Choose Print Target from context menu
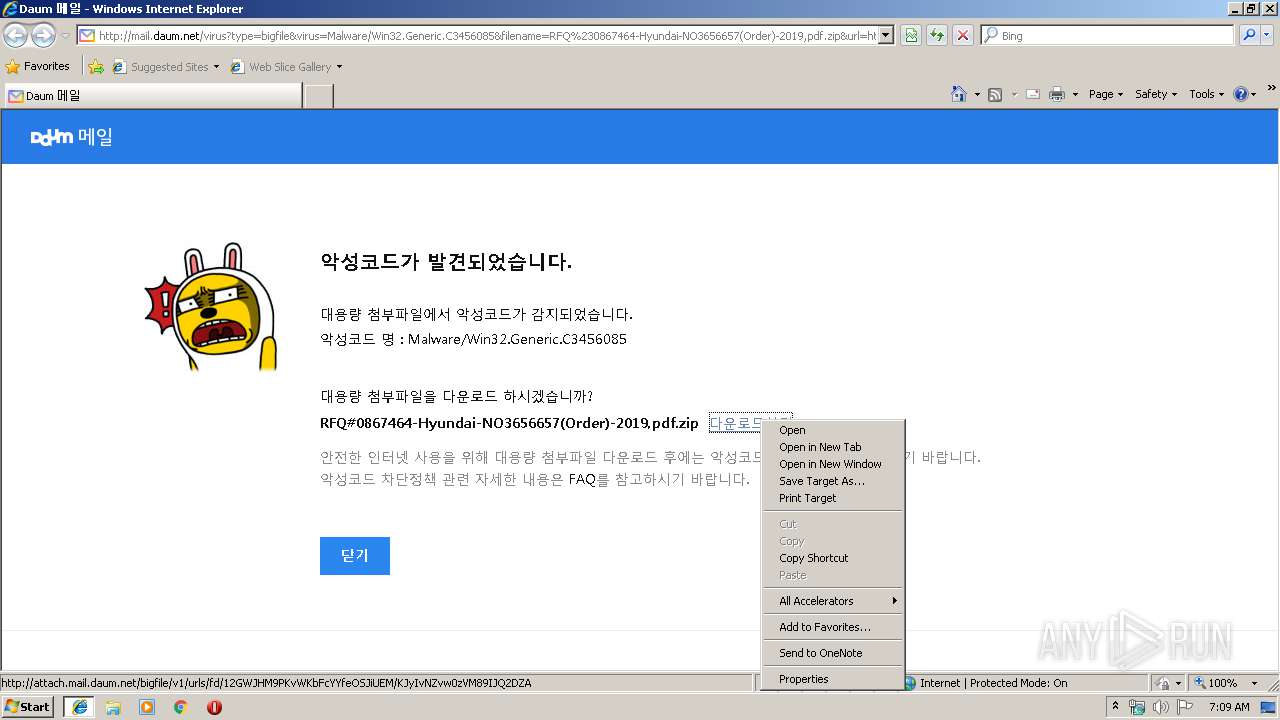The image size is (1280, 720). [832, 498]
